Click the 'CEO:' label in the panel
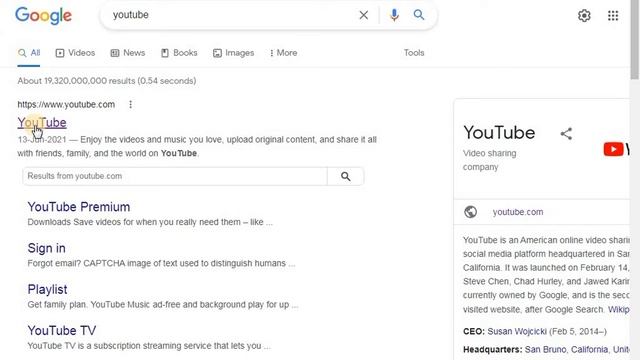The image size is (640, 360). (x=474, y=331)
